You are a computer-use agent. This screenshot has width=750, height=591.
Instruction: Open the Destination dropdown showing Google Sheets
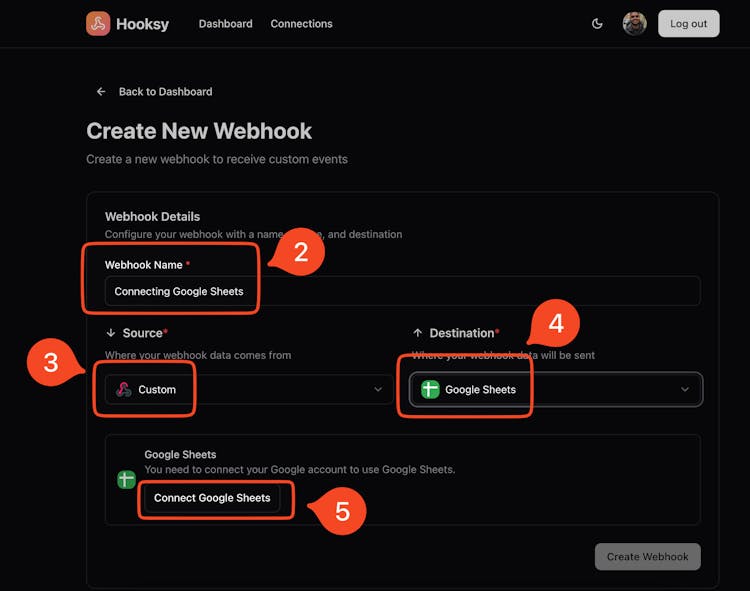coord(556,389)
